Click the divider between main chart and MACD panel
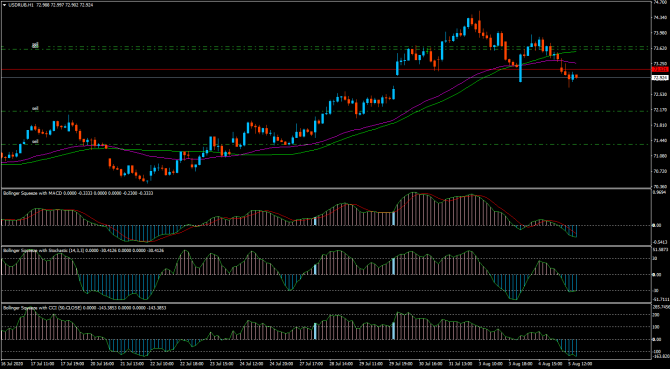 pyautogui.click(x=325, y=189)
